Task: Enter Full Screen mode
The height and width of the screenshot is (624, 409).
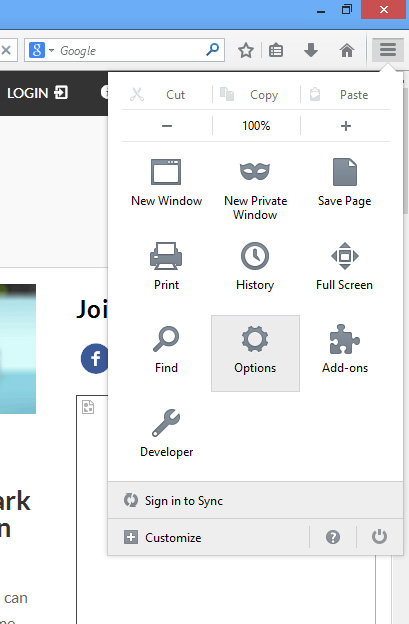Action: tap(345, 266)
